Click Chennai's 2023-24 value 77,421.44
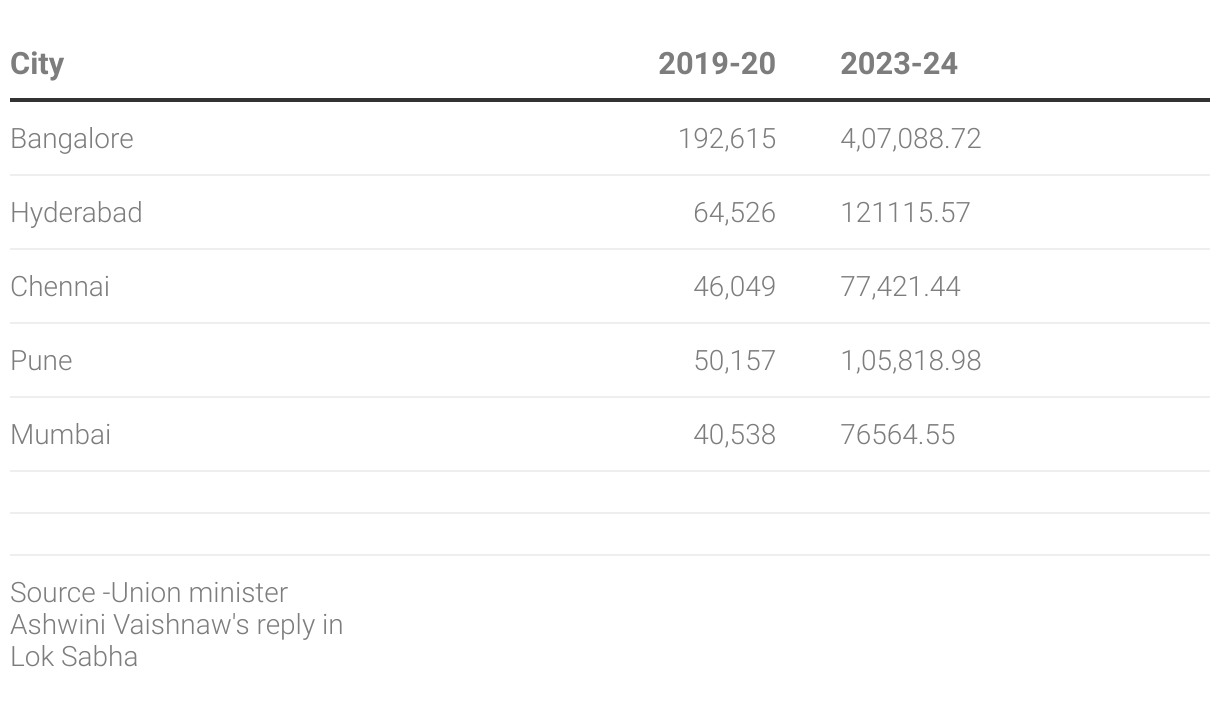Screen dimensions: 1220x702 900,286
